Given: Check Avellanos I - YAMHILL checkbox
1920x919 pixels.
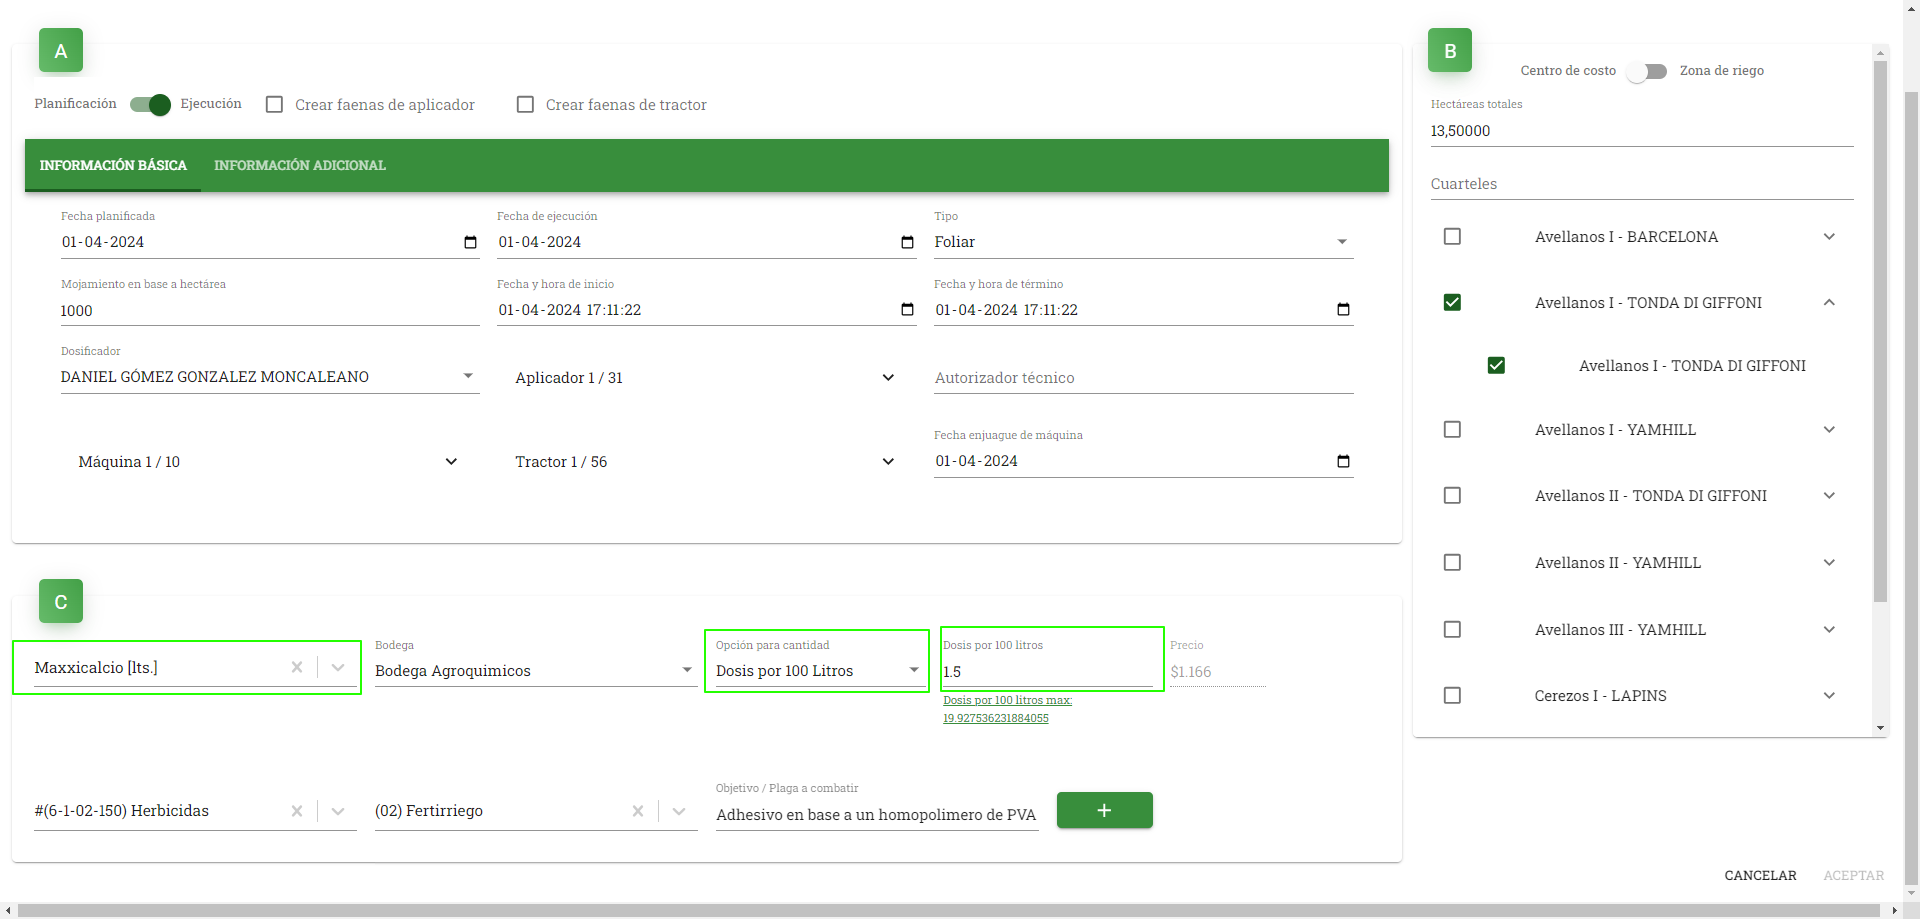Looking at the screenshot, I should click(x=1452, y=429).
